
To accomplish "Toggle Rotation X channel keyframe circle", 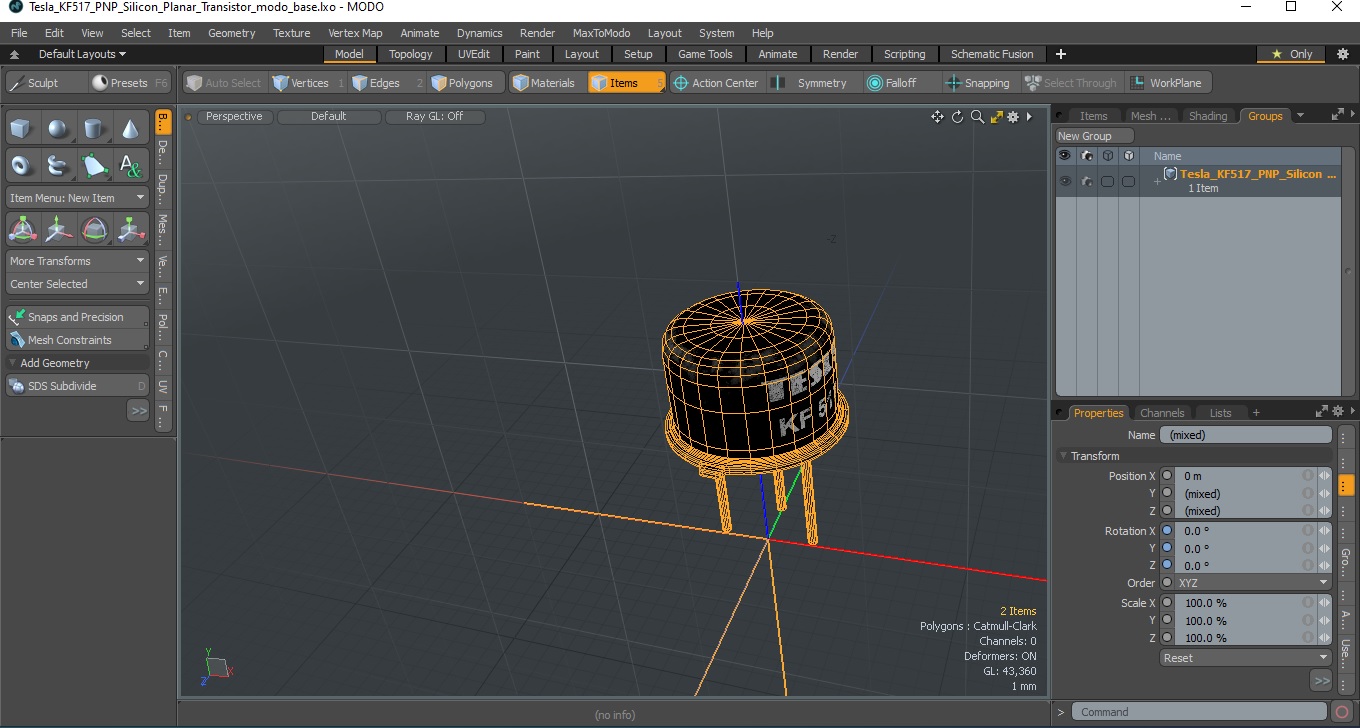I will 1167,531.
